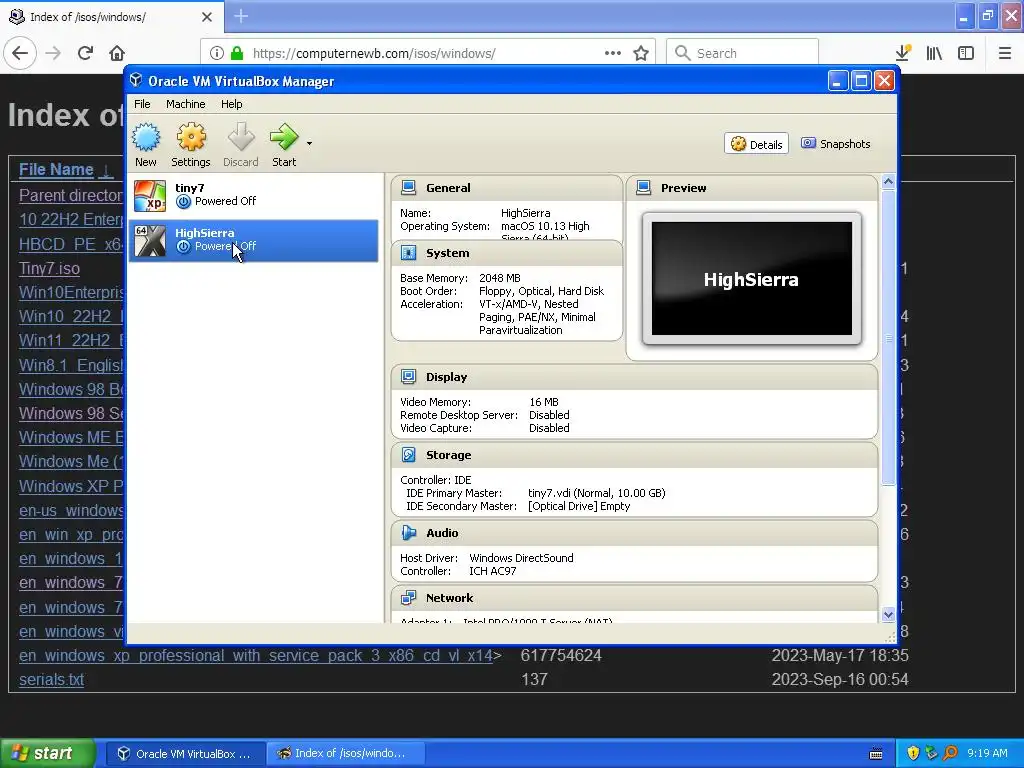
Task: Show site information for the page
Action: tap(217, 53)
